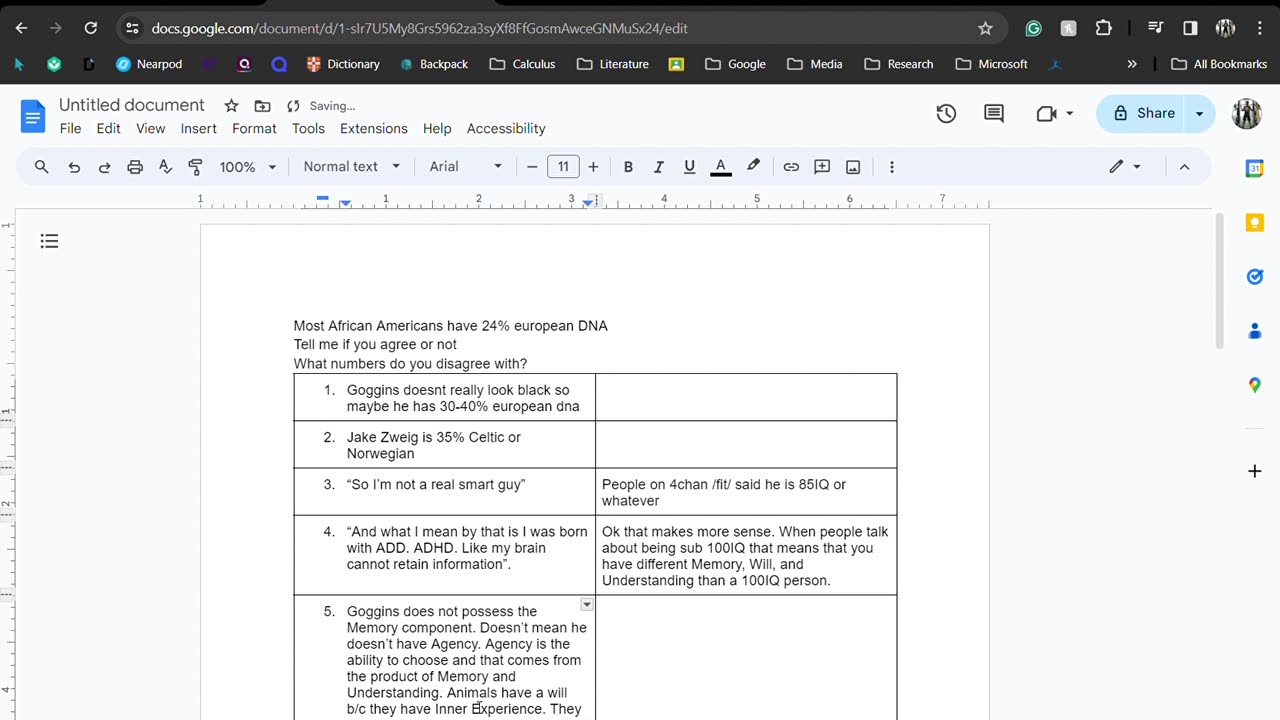Image resolution: width=1280 pixels, height=720 pixels.
Task: Open the zoom level 100% dropdown
Action: (x=247, y=167)
